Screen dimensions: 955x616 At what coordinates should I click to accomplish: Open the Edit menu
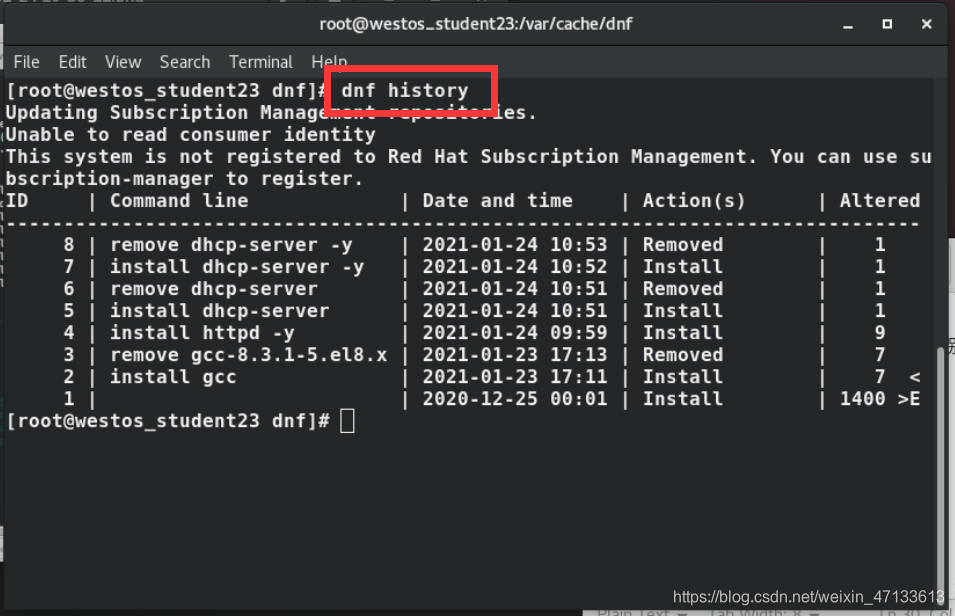pos(72,62)
